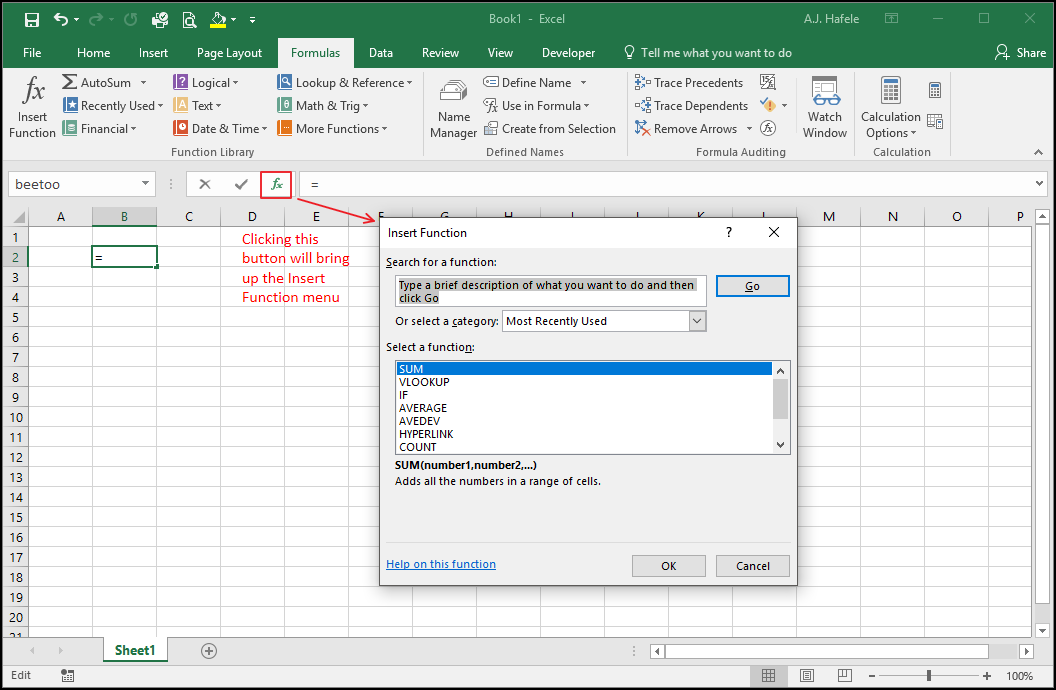Click the Search for a function text box
Viewport: 1056px width, 690px height.
[551, 291]
